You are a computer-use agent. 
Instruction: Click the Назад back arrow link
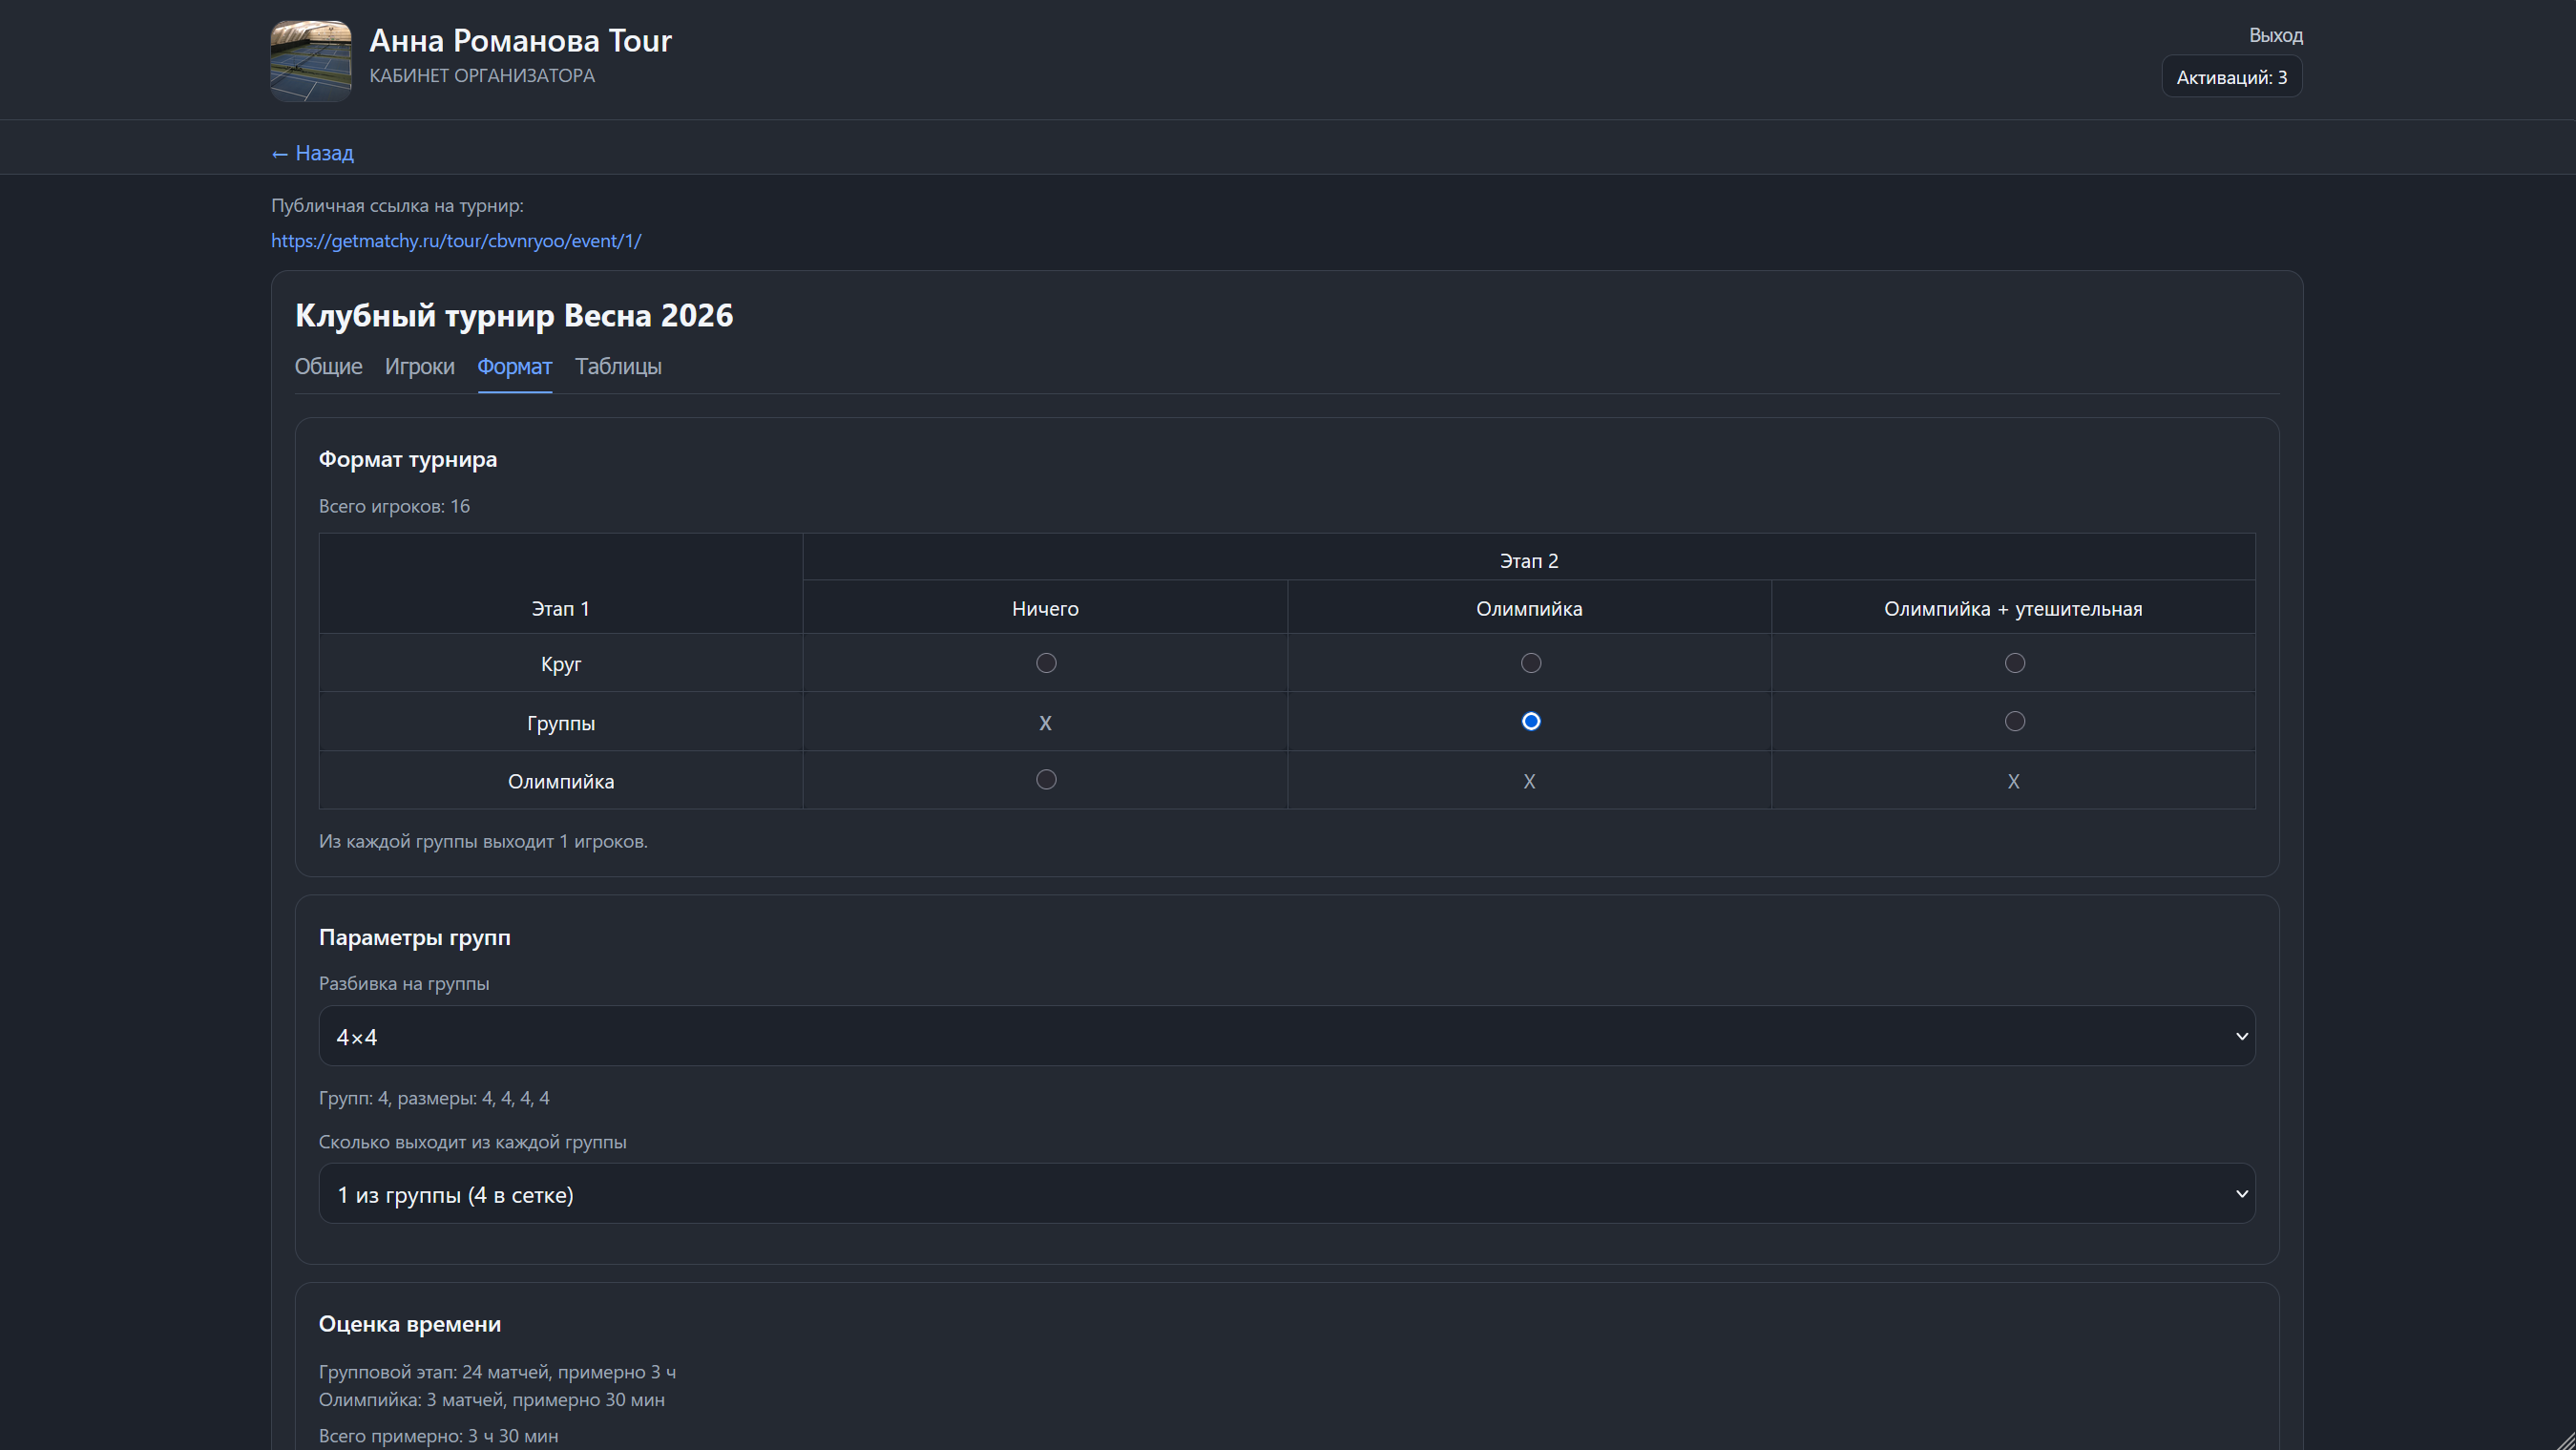coord(312,153)
